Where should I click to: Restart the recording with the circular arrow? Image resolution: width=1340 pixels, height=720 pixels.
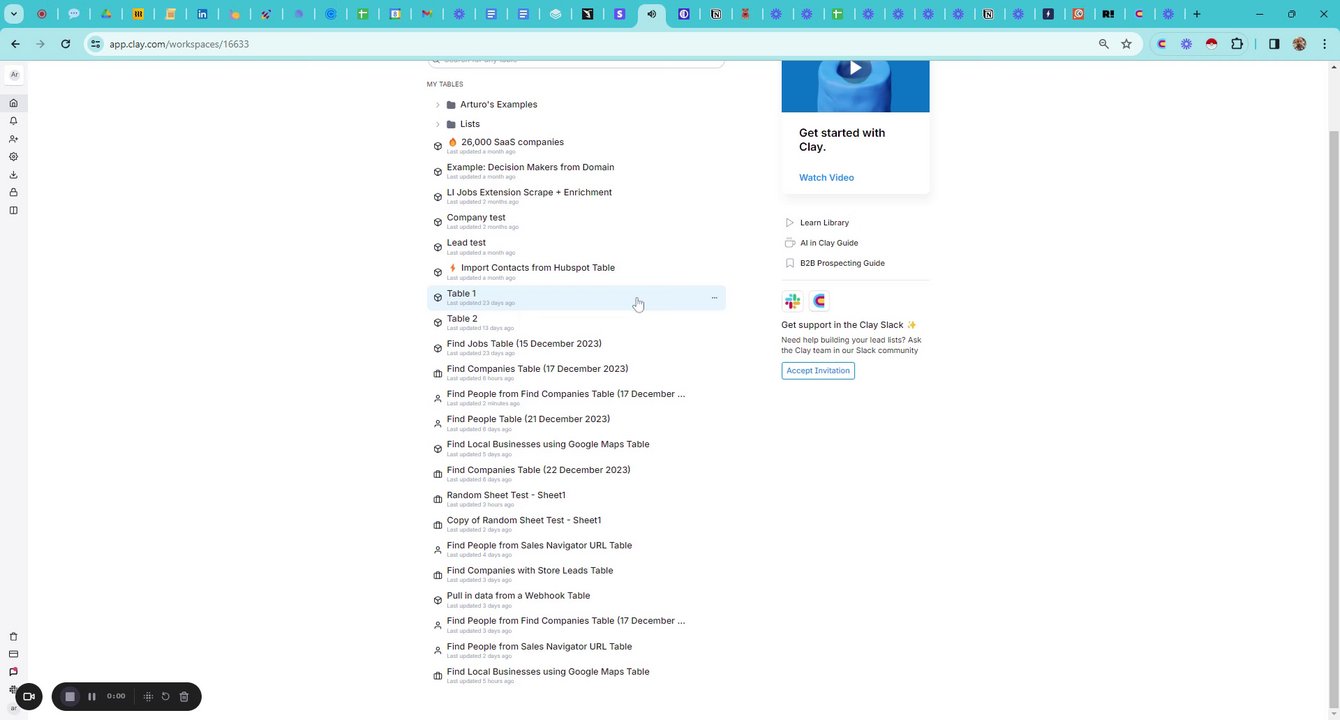[x=166, y=696]
